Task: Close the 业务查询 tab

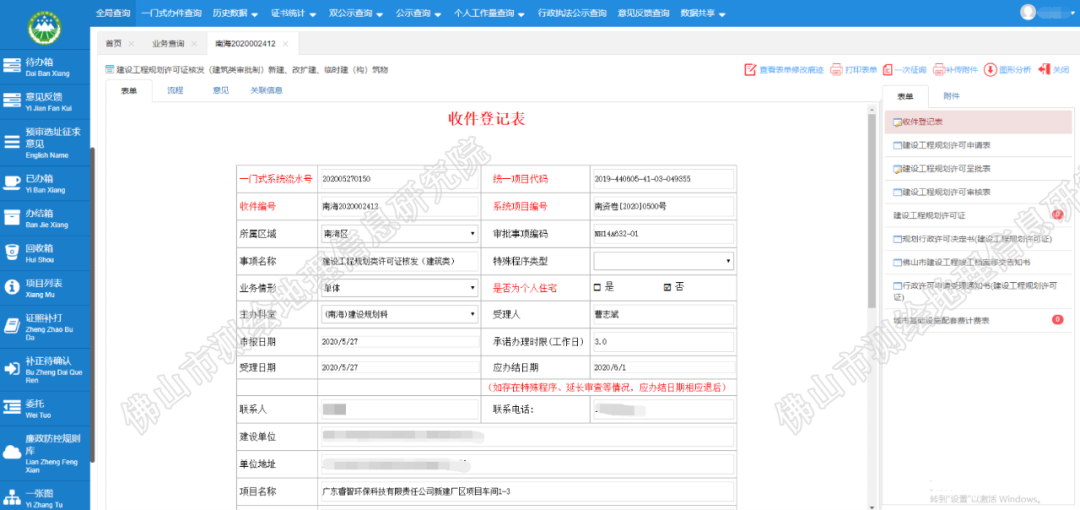Action: (194, 43)
